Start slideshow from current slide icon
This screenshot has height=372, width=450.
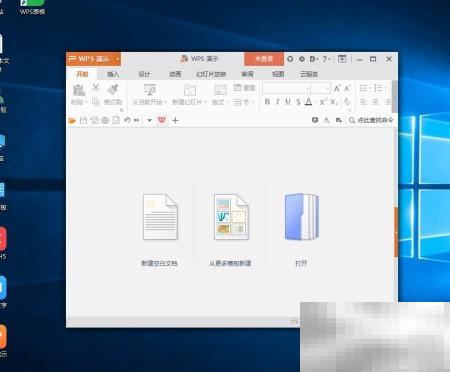(150, 90)
